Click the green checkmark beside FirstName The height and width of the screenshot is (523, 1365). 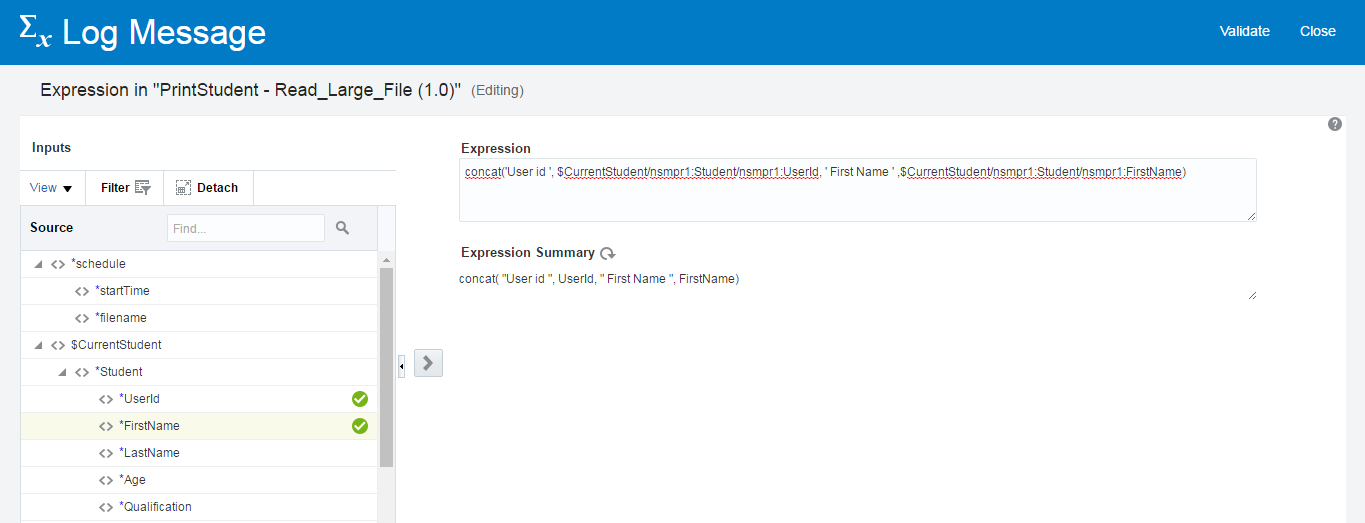(360, 426)
